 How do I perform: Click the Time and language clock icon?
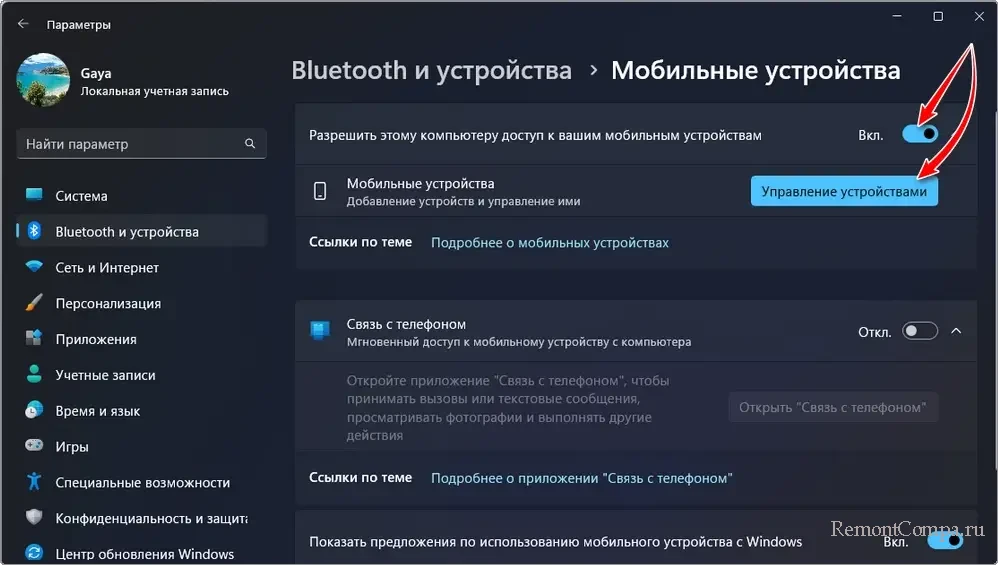coord(35,411)
